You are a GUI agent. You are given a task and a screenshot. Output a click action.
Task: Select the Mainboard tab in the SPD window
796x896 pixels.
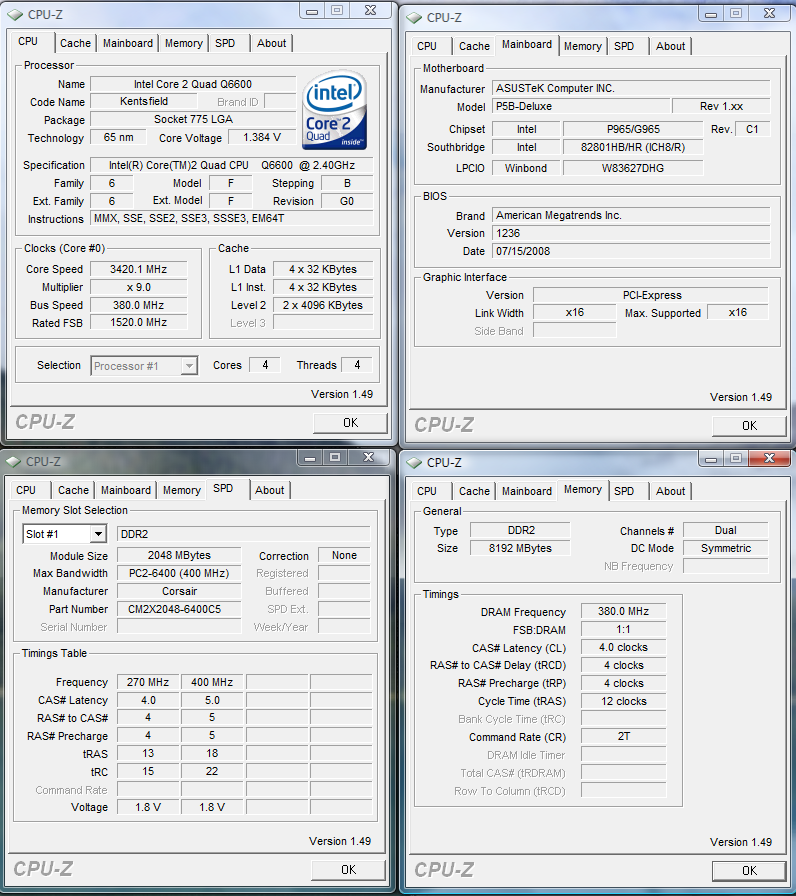(x=126, y=490)
